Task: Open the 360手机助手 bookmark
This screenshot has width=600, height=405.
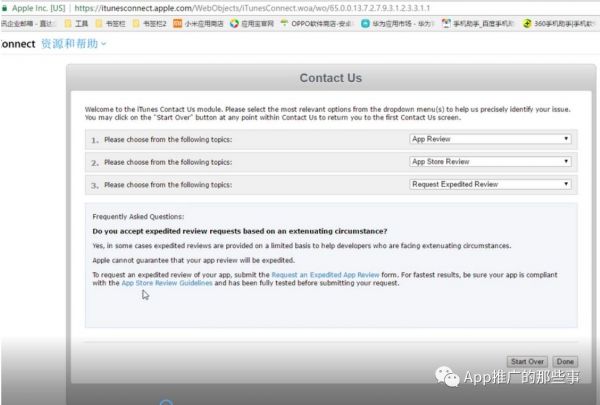Action: coord(559,24)
